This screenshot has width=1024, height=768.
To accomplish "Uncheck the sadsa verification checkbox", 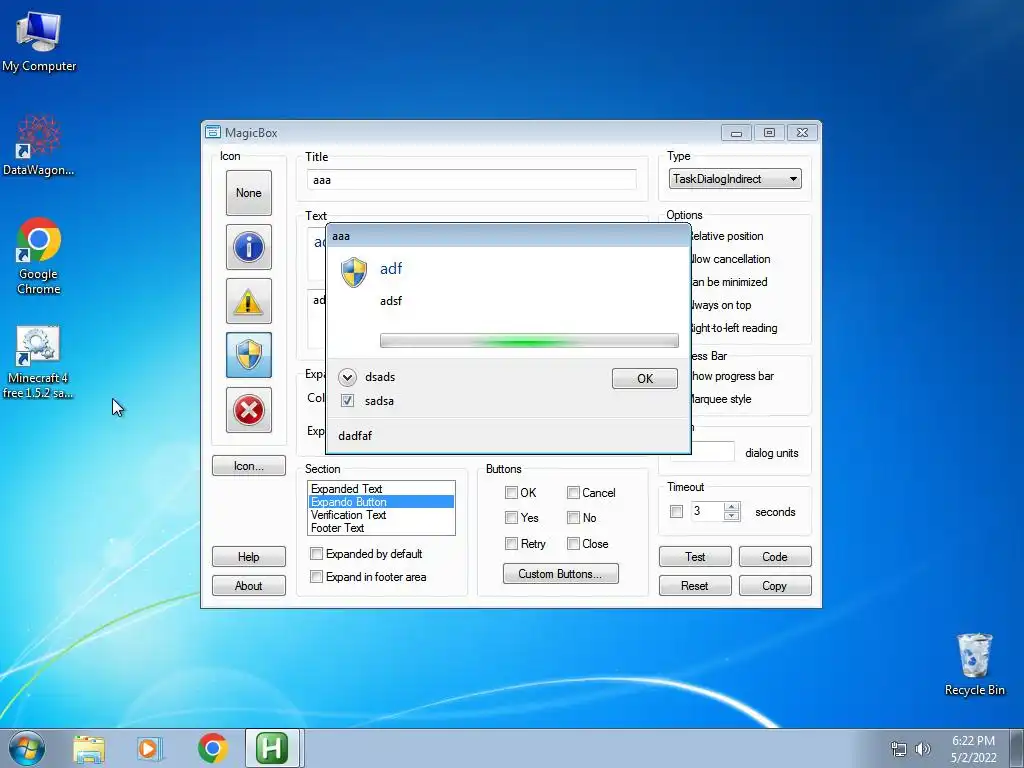I will tap(347, 400).
